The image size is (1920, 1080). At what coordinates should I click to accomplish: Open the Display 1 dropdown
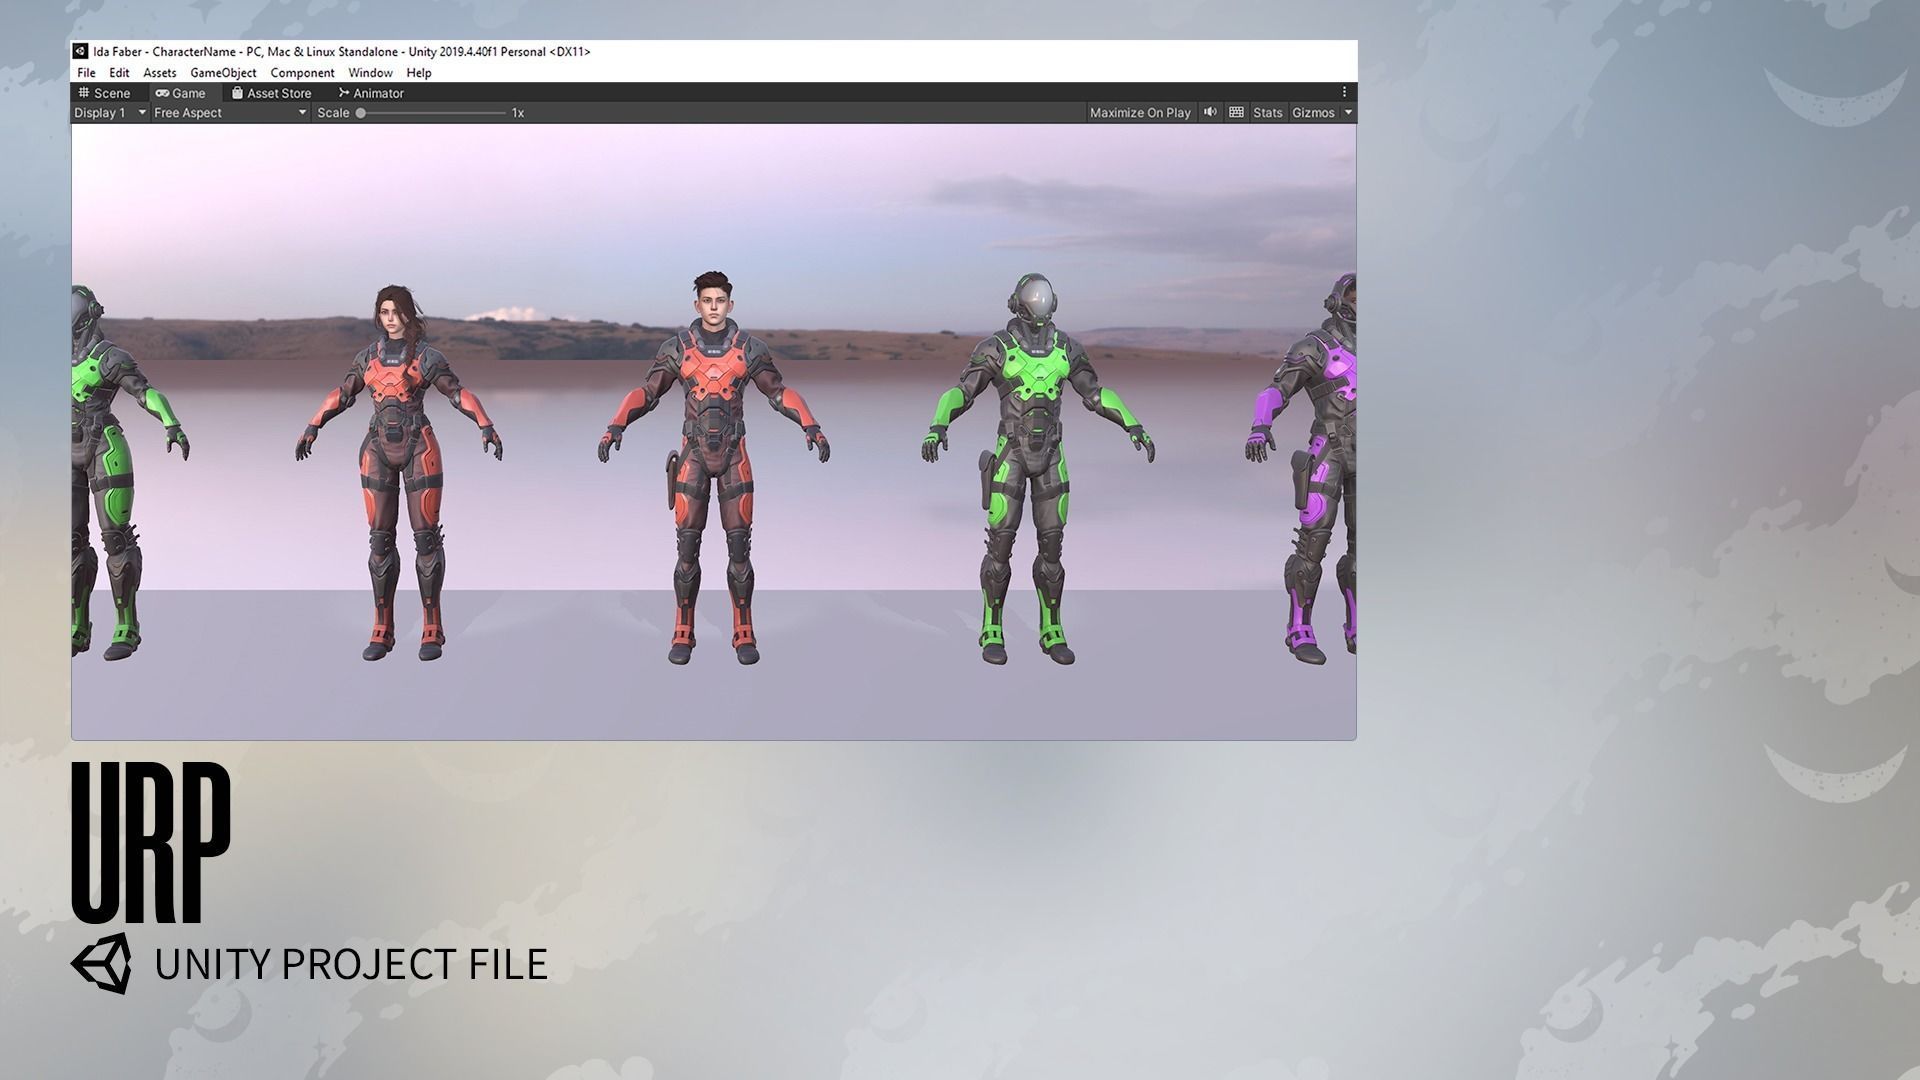(x=110, y=113)
